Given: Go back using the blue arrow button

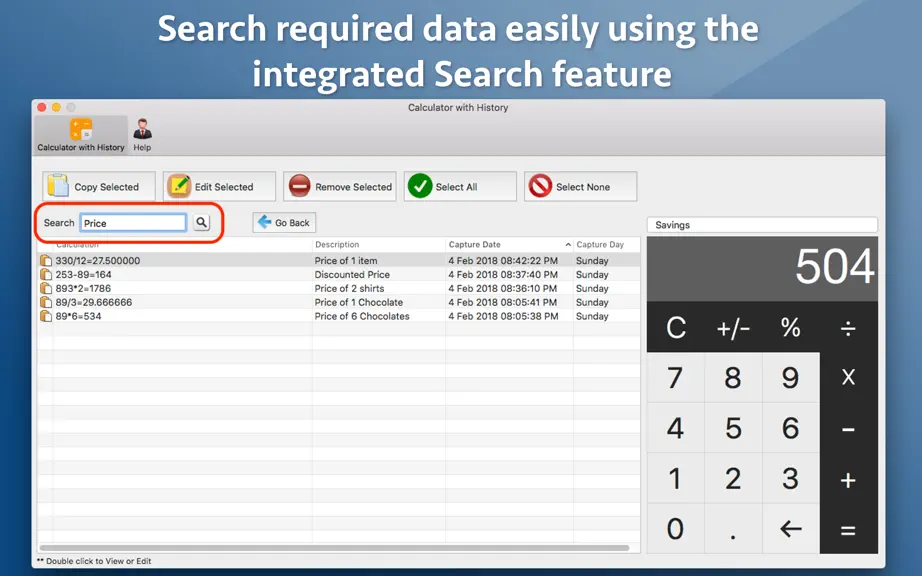Looking at the screenshot, I should (x=284, y=223).
